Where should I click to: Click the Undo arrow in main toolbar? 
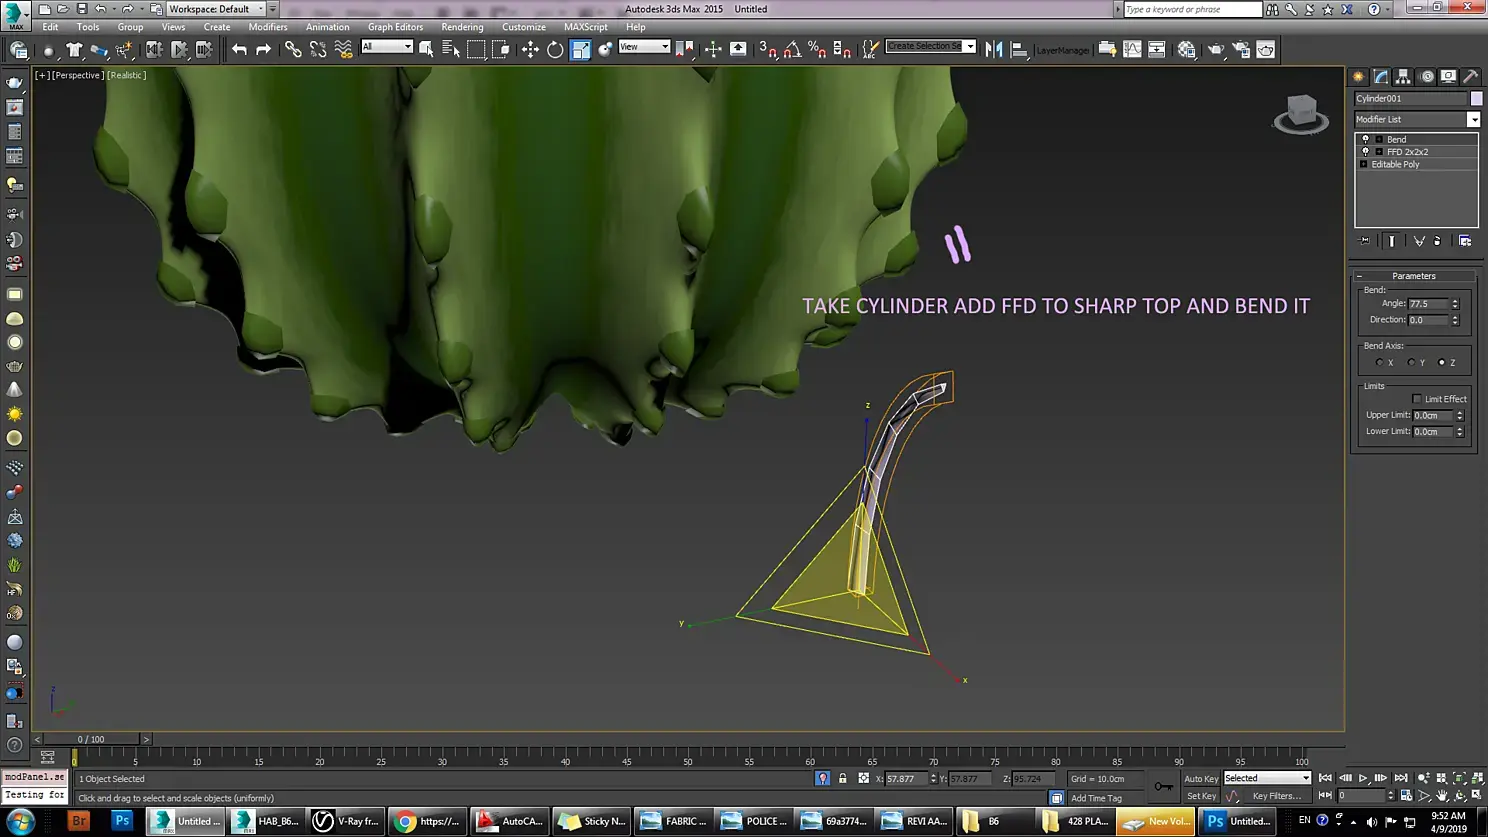click(x=239, y=49)
